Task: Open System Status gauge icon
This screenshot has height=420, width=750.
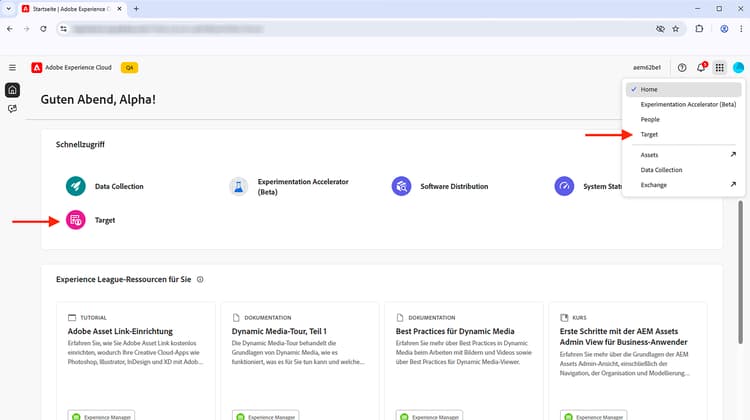Action: point(564,186)
